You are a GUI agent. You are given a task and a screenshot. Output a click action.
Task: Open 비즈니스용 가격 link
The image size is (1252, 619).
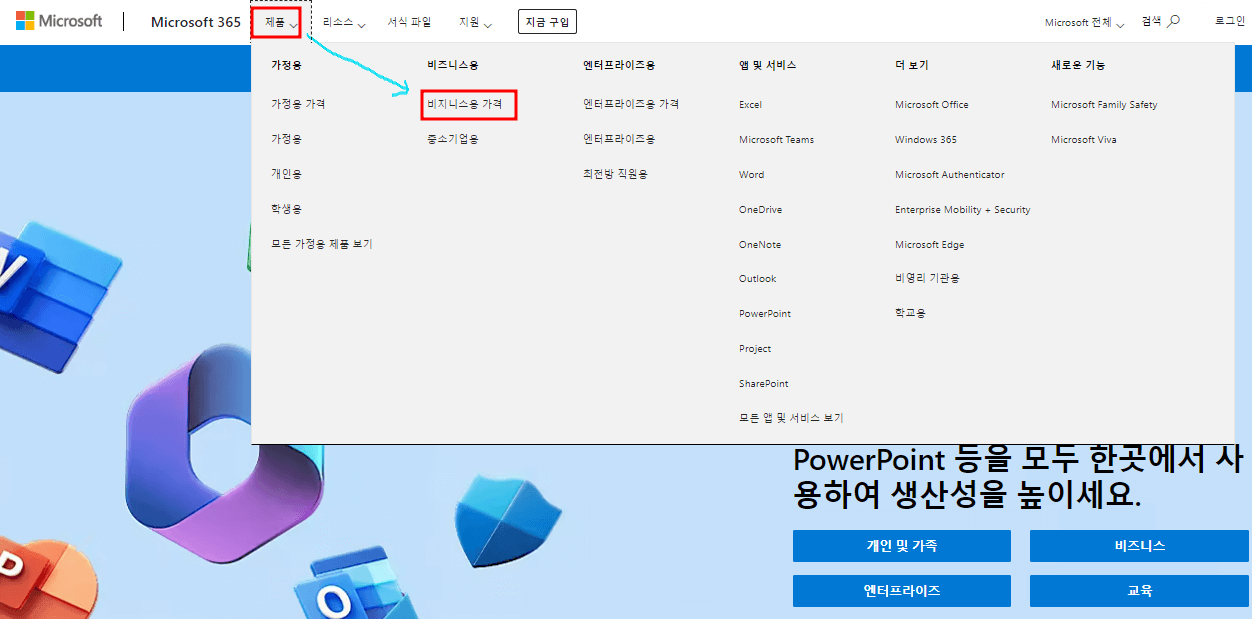(465, 103)
